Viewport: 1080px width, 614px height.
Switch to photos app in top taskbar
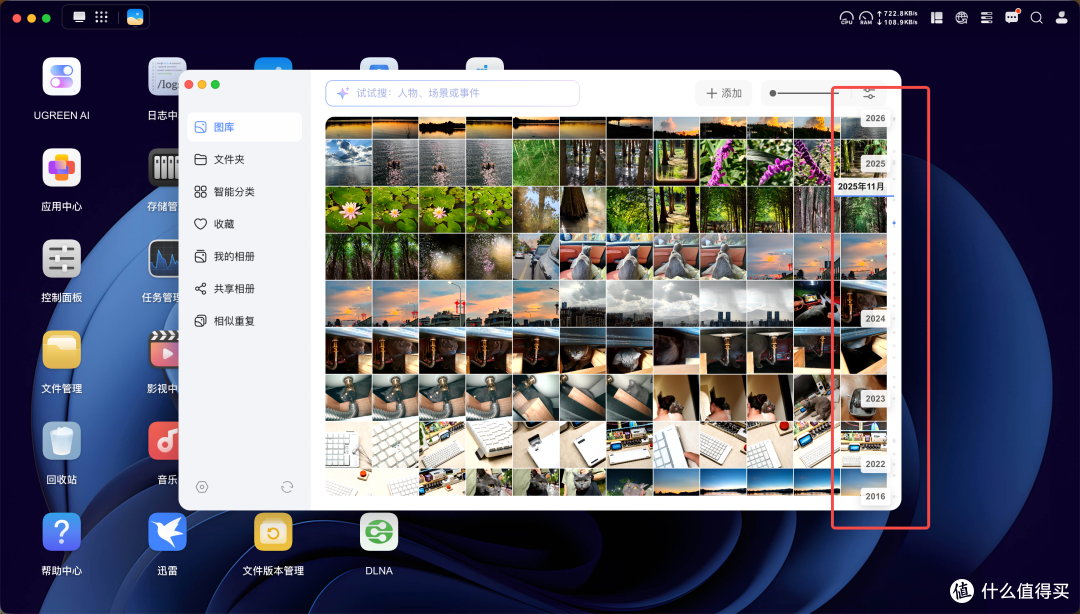click(135, 17)
